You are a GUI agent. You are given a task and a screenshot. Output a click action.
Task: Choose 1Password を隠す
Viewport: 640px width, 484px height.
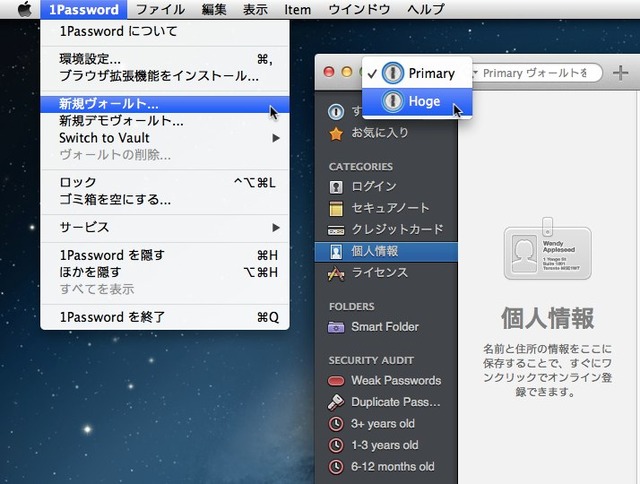click(x=165, y=255)
